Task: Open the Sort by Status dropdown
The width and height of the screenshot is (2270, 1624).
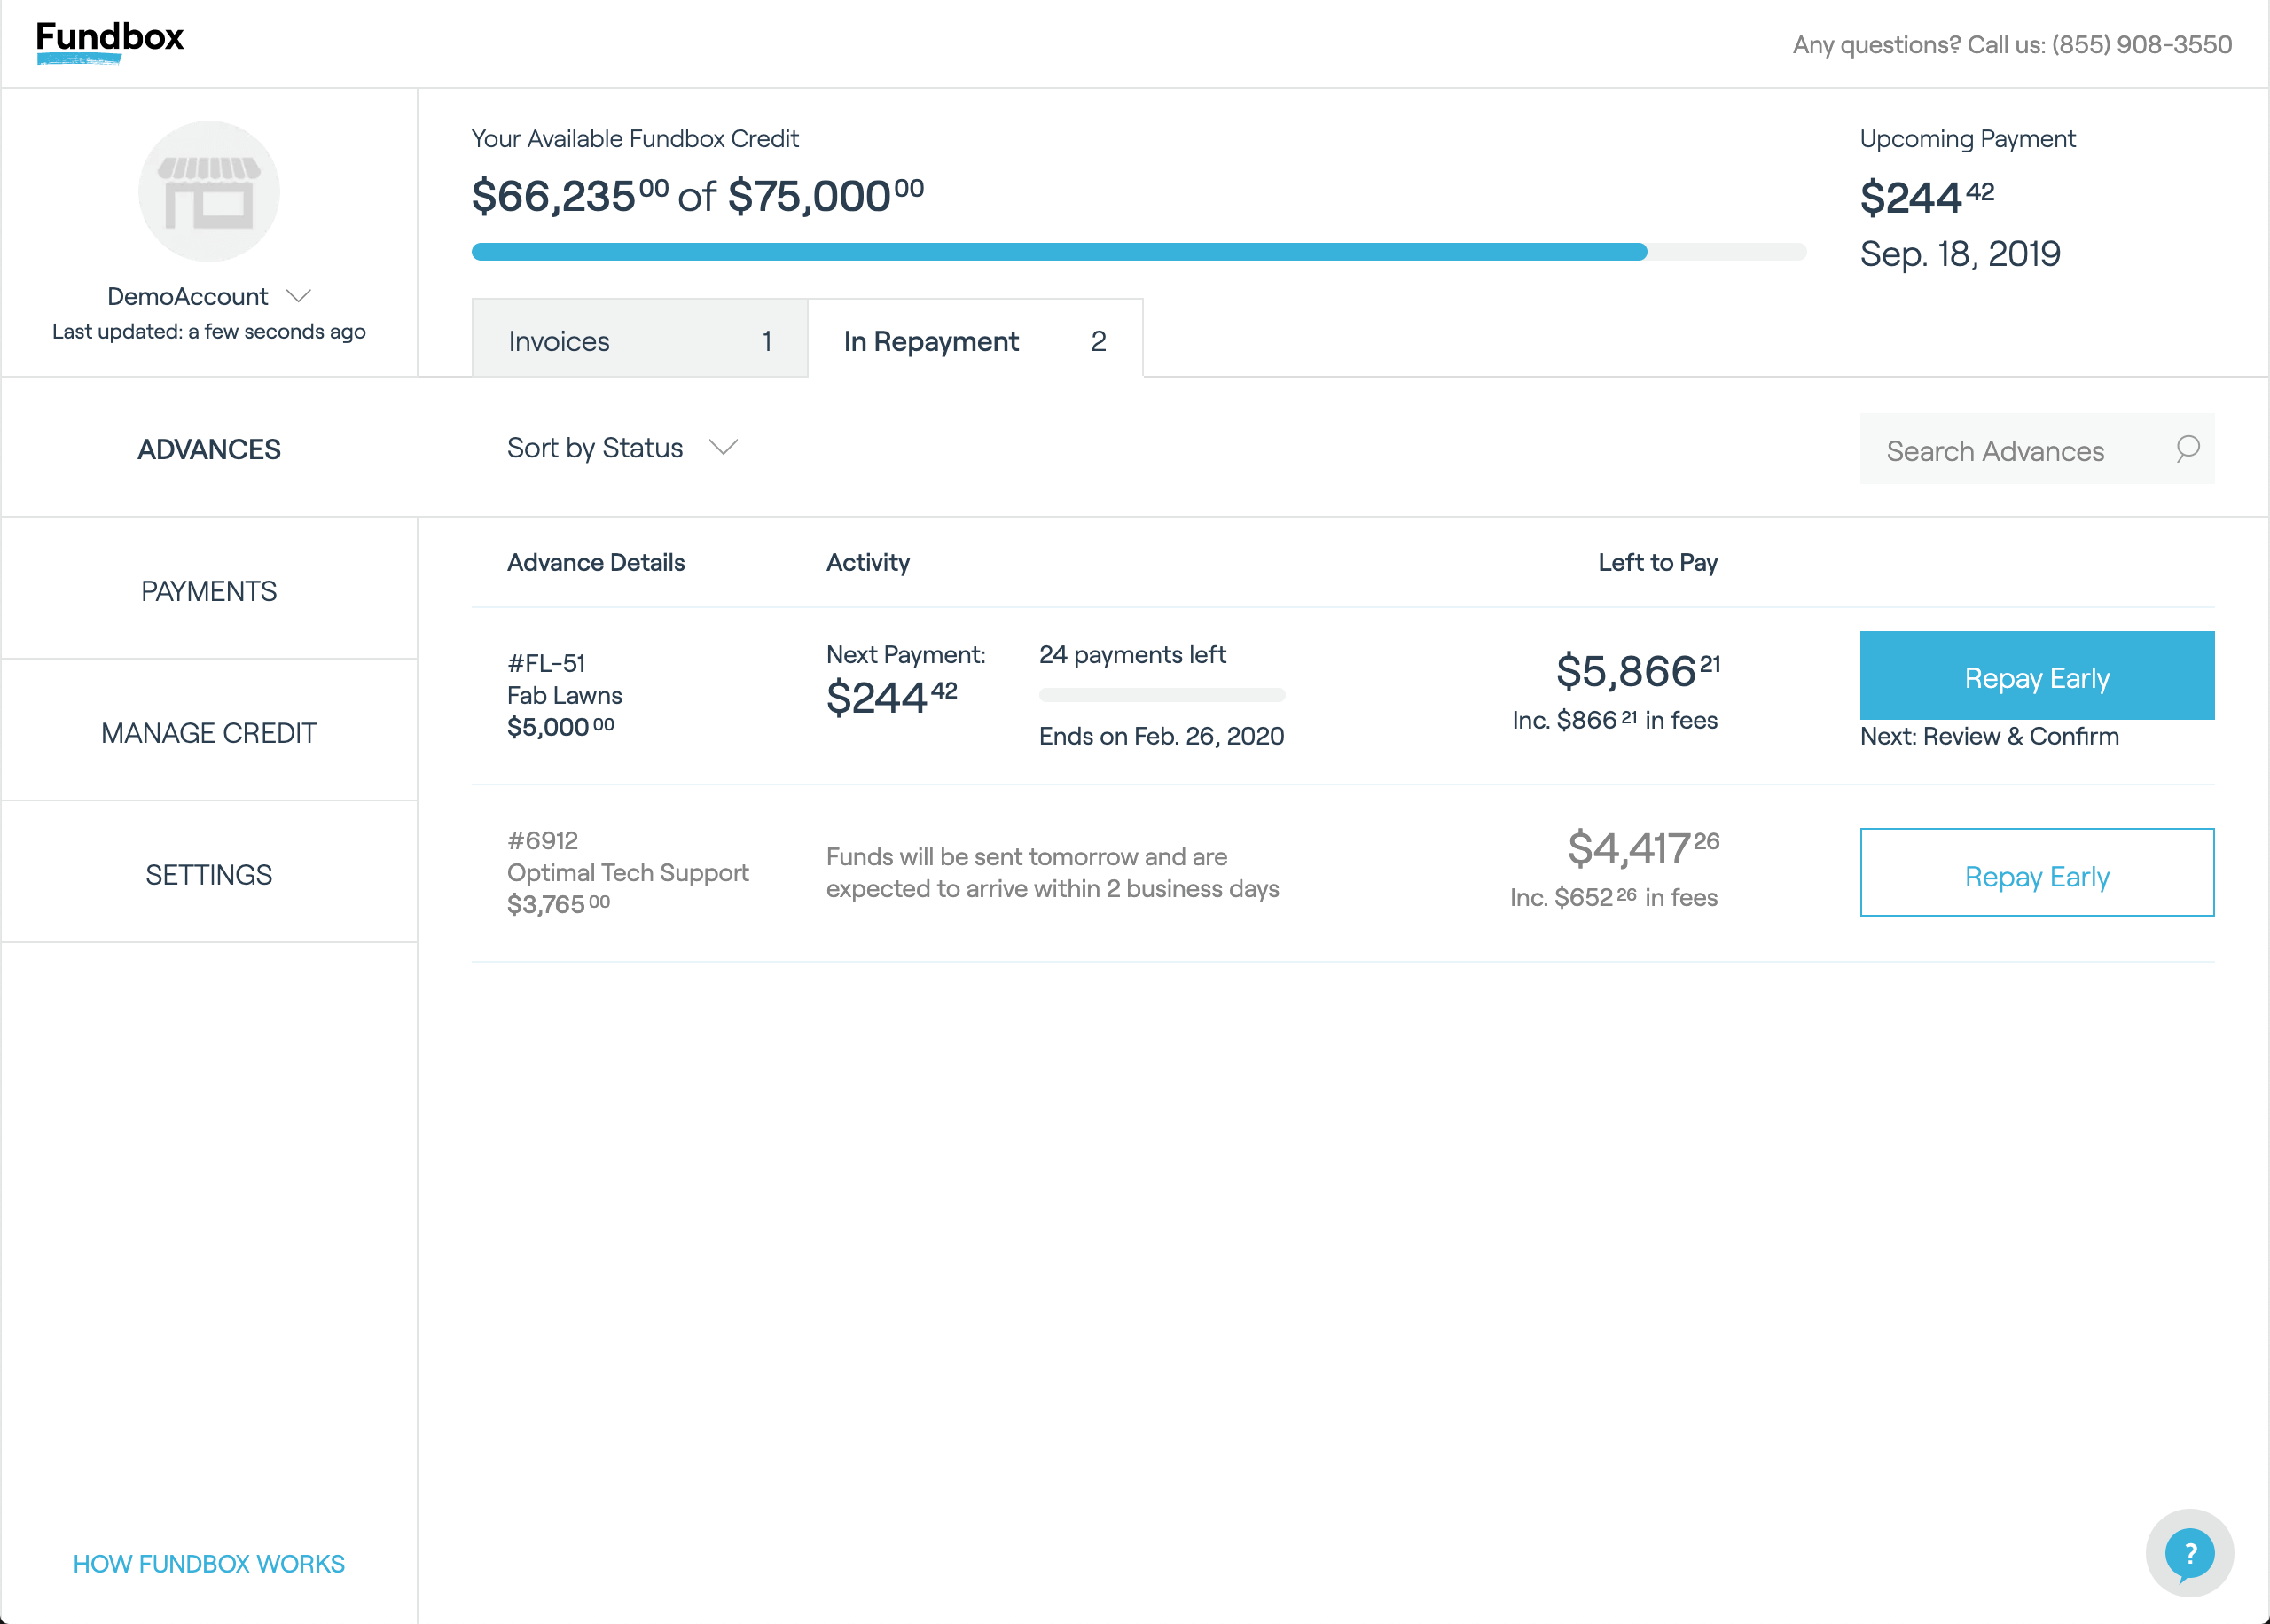Action: point(622,448)
